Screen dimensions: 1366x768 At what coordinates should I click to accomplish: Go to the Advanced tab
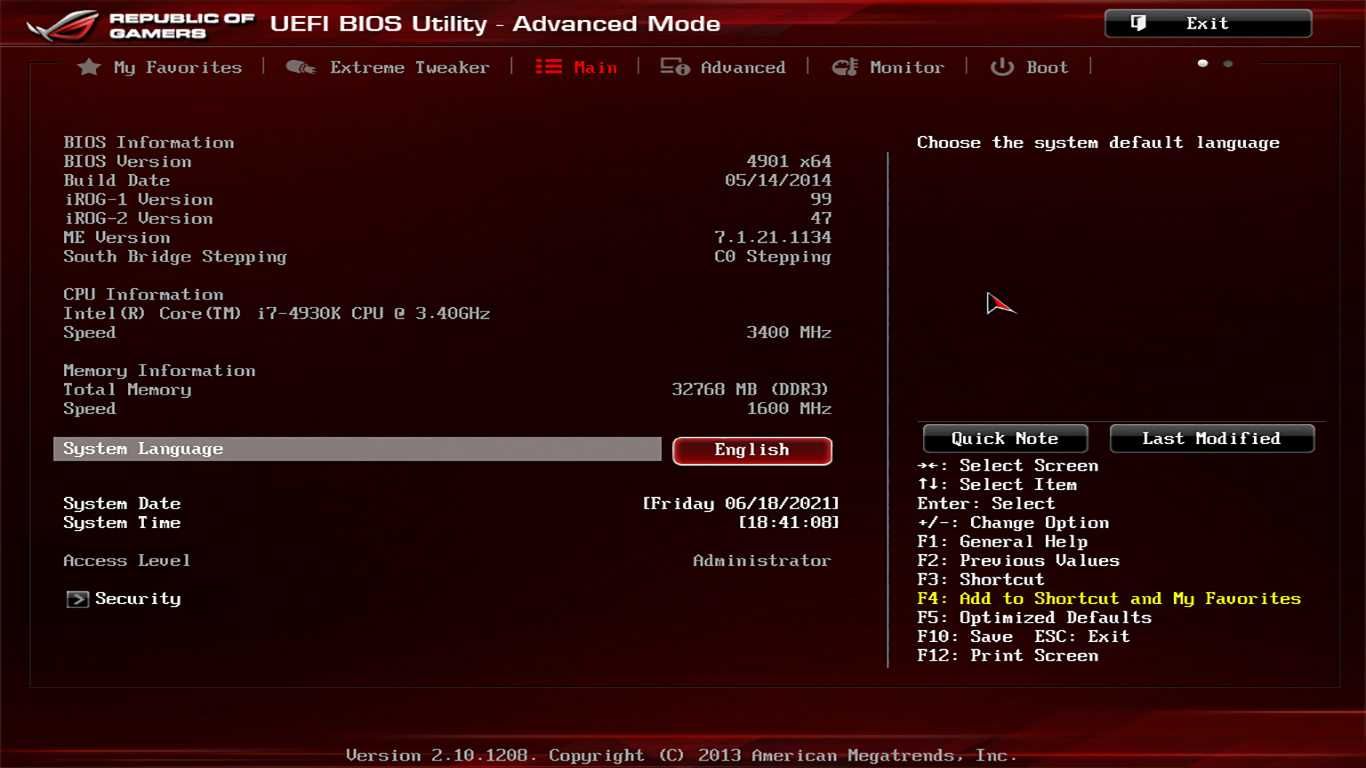pyautogui.click(x=742, y=67)
